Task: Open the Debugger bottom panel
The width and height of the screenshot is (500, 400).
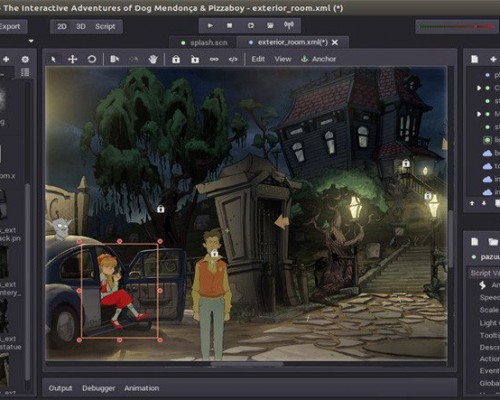Action: (x=99, y=388)
